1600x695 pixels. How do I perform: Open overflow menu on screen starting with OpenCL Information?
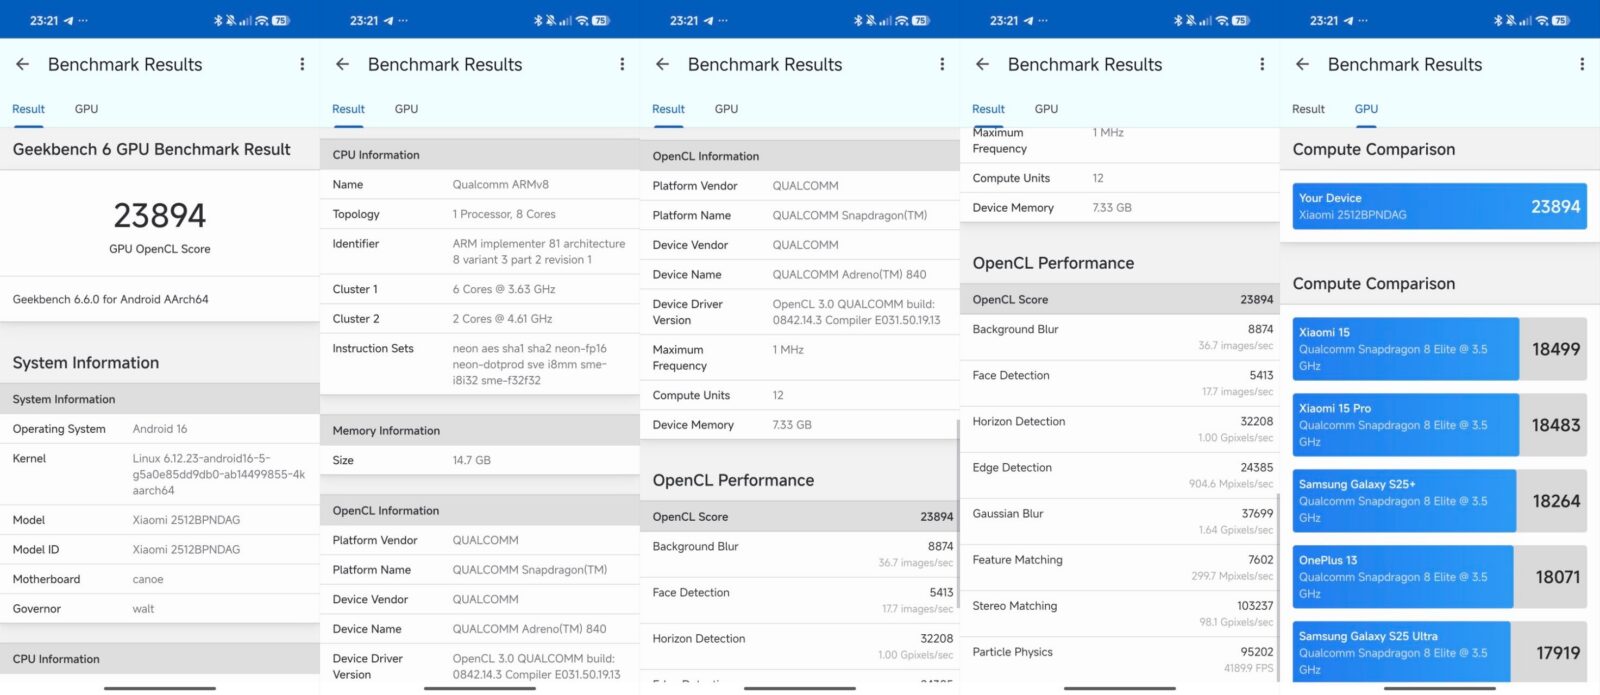point(942,64)
